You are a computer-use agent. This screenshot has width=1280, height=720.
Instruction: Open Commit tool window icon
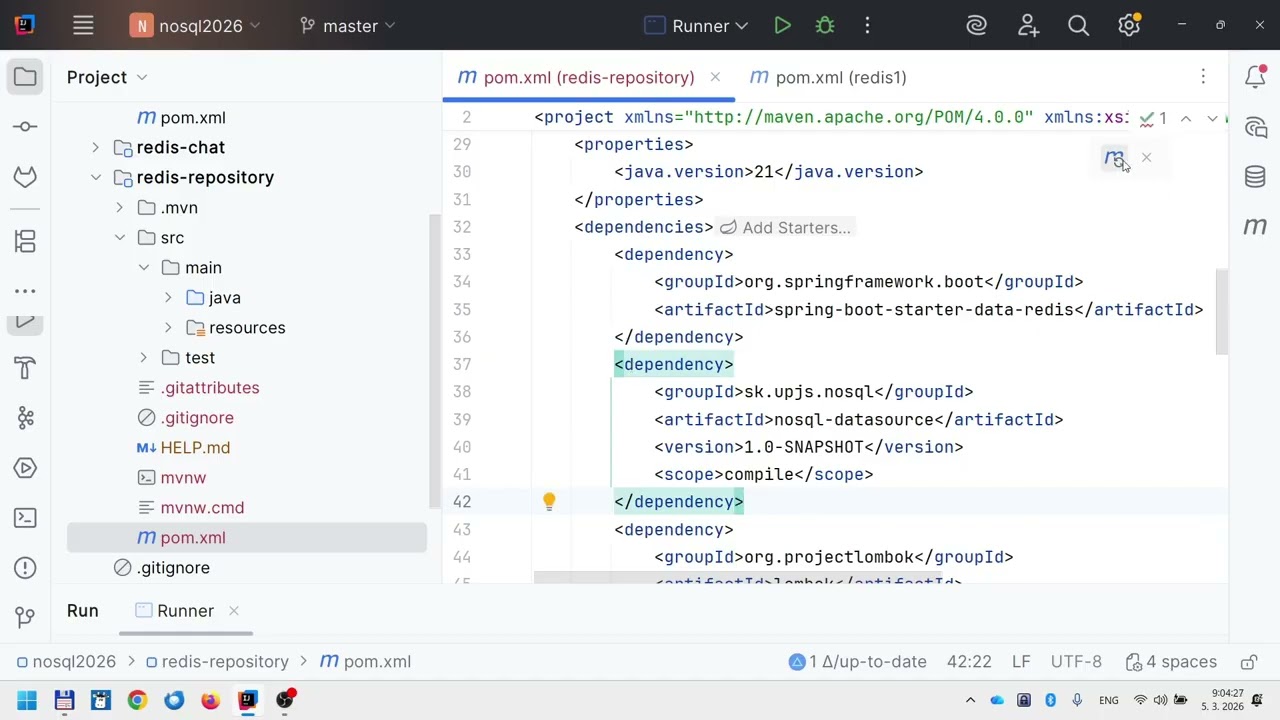point(25,127)
